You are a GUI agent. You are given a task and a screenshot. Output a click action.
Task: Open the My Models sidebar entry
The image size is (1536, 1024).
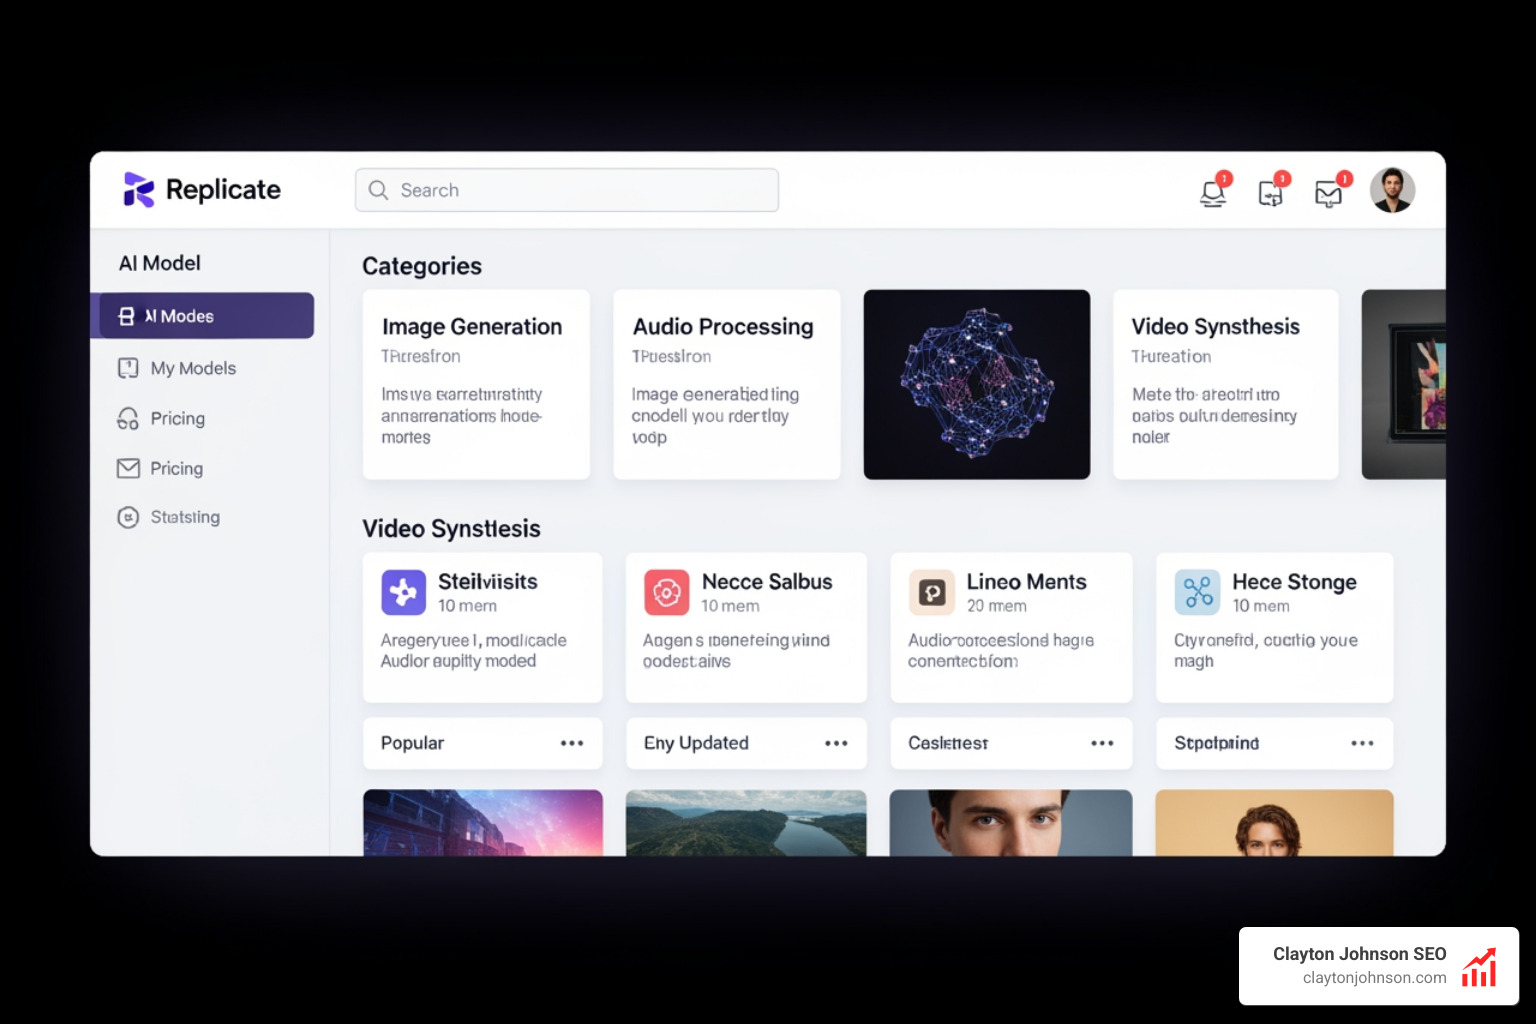tap(193, 368)
